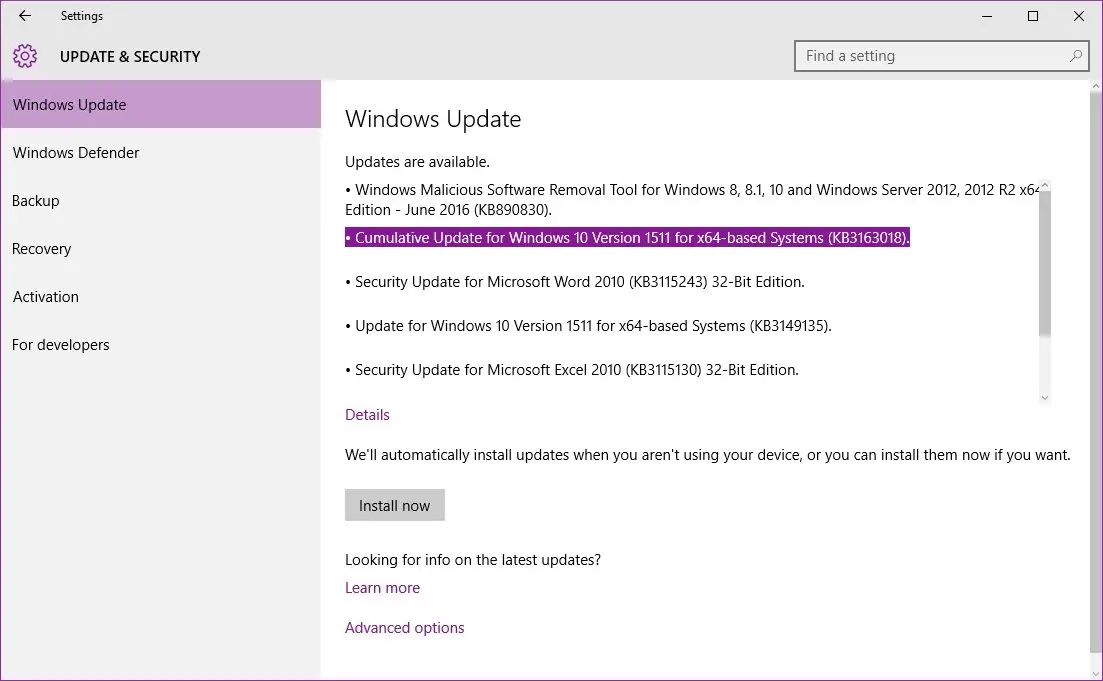Viewport: 1103px width, 681px height.
Task: Maximize the Settings window
Action: coord(1033,15)
